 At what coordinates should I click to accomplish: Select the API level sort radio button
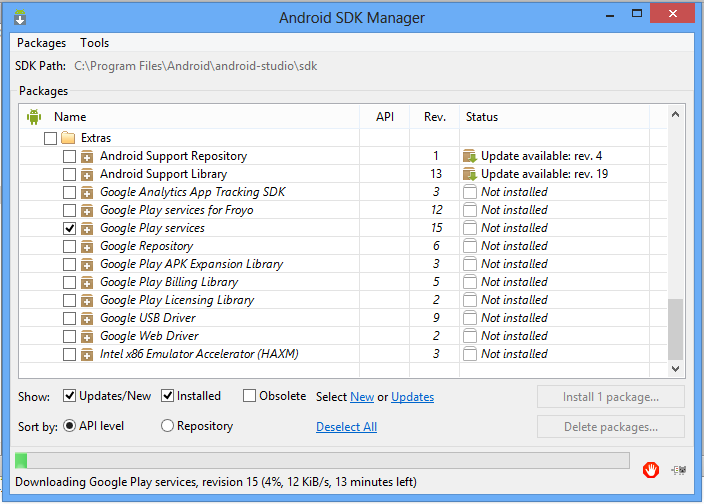pyautogui.click(x=69, y=425)
